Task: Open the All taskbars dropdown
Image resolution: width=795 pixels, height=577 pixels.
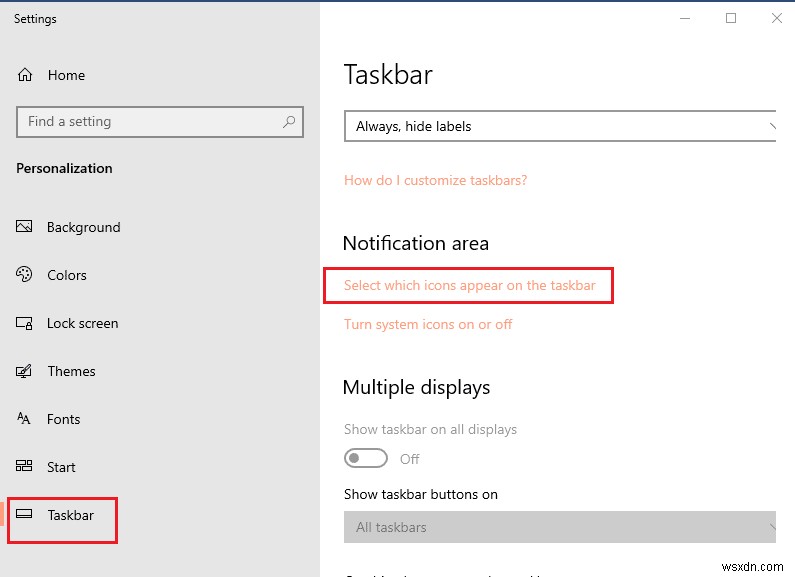Action: [x=560, y=527]
